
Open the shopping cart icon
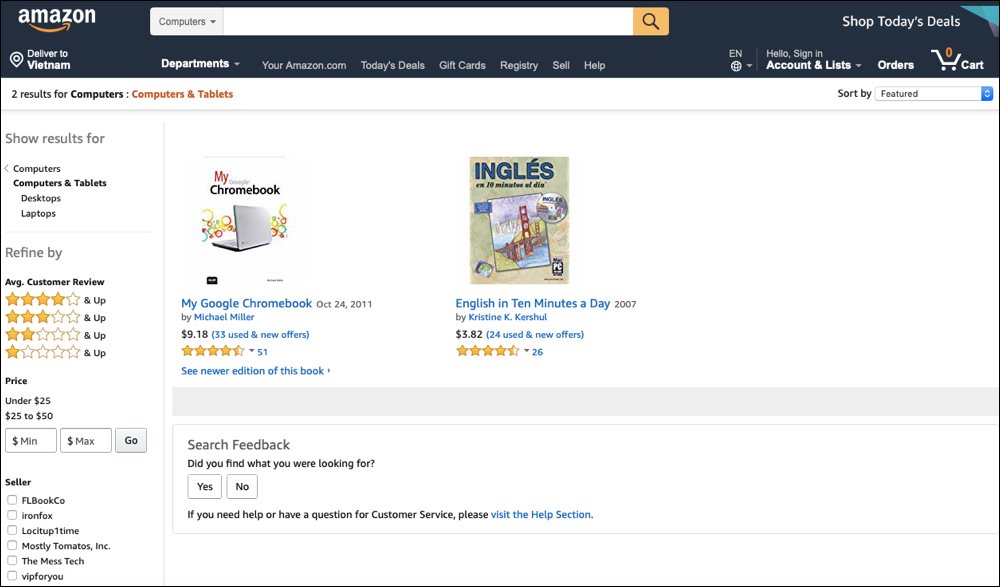pos(946,60)
